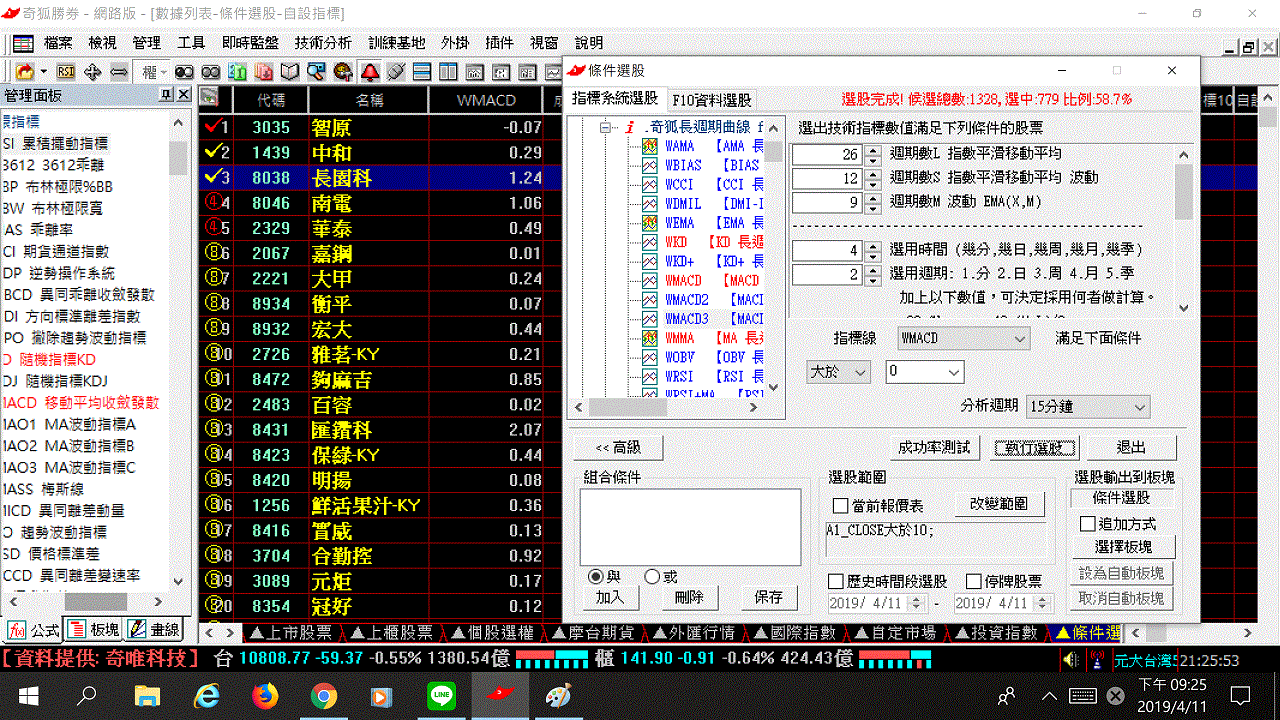
Task: Open the 檔案 menu
Action: tap(58, 43)
